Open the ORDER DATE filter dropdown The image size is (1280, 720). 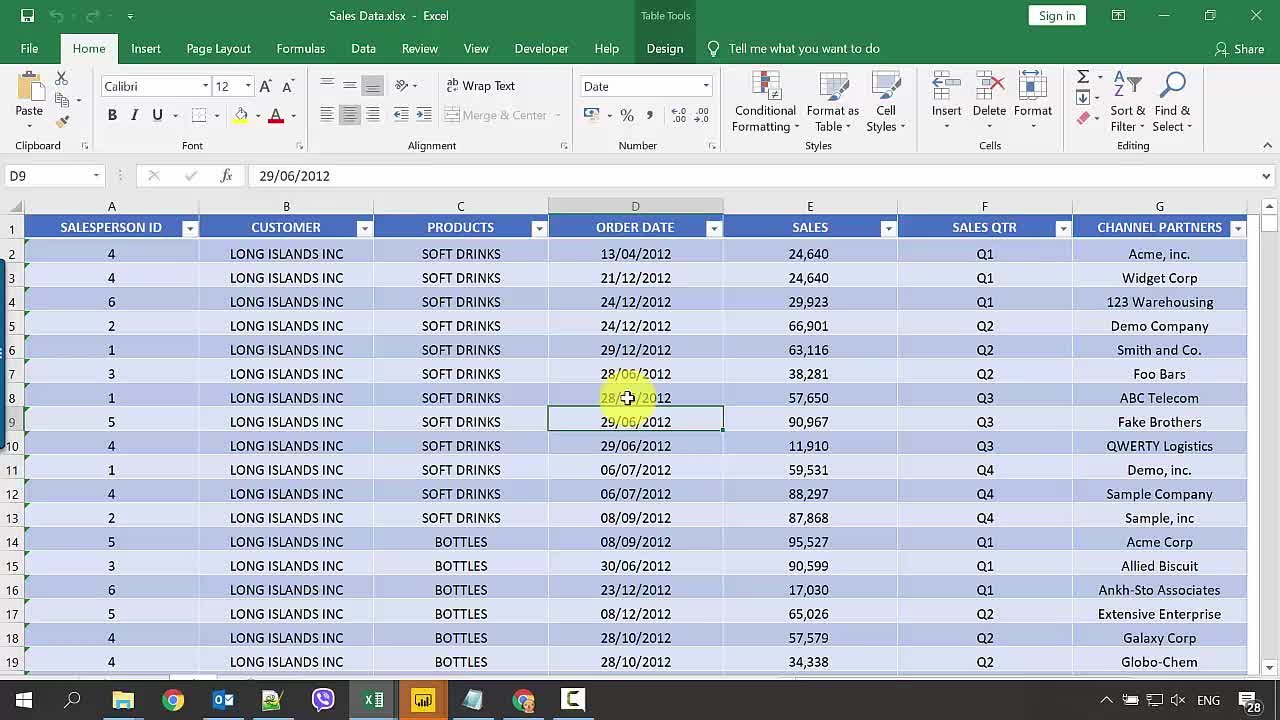(x=713, y=228)
